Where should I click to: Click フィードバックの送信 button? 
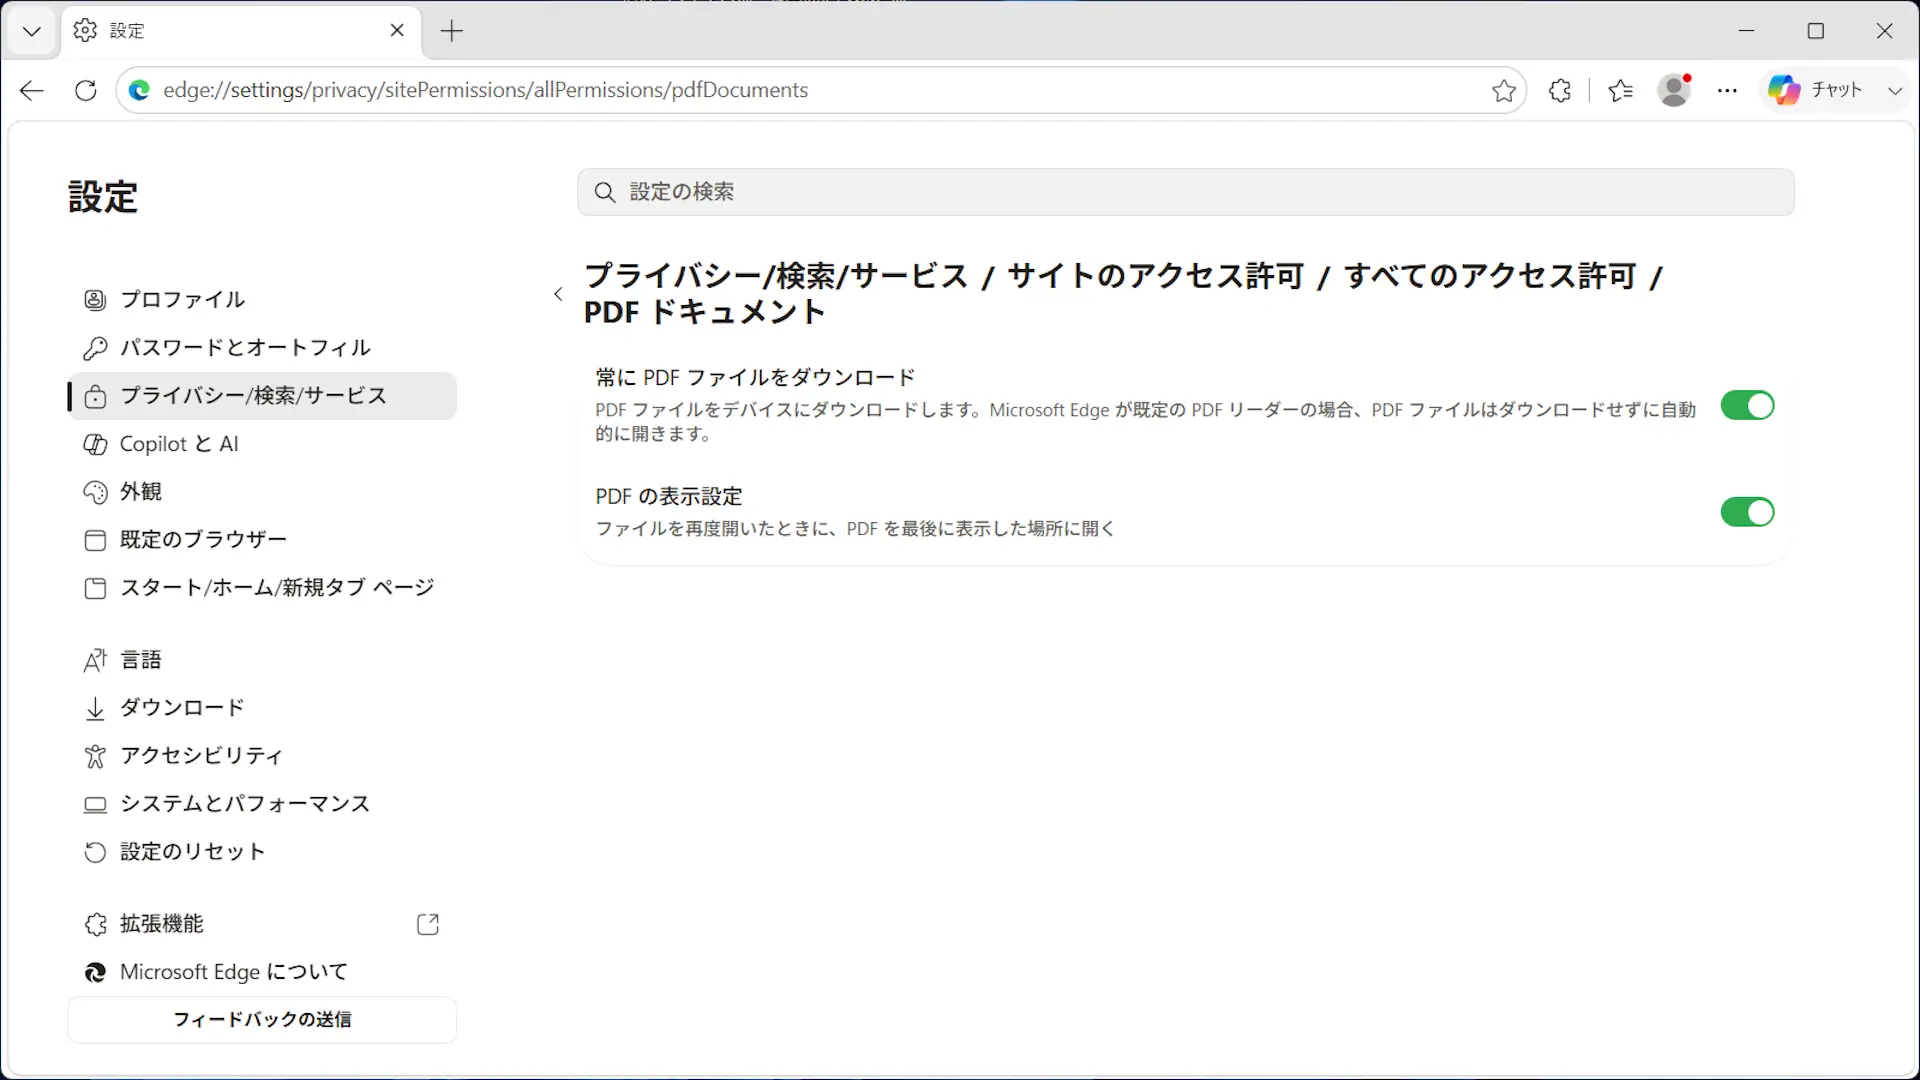(x=262, y=1019)
